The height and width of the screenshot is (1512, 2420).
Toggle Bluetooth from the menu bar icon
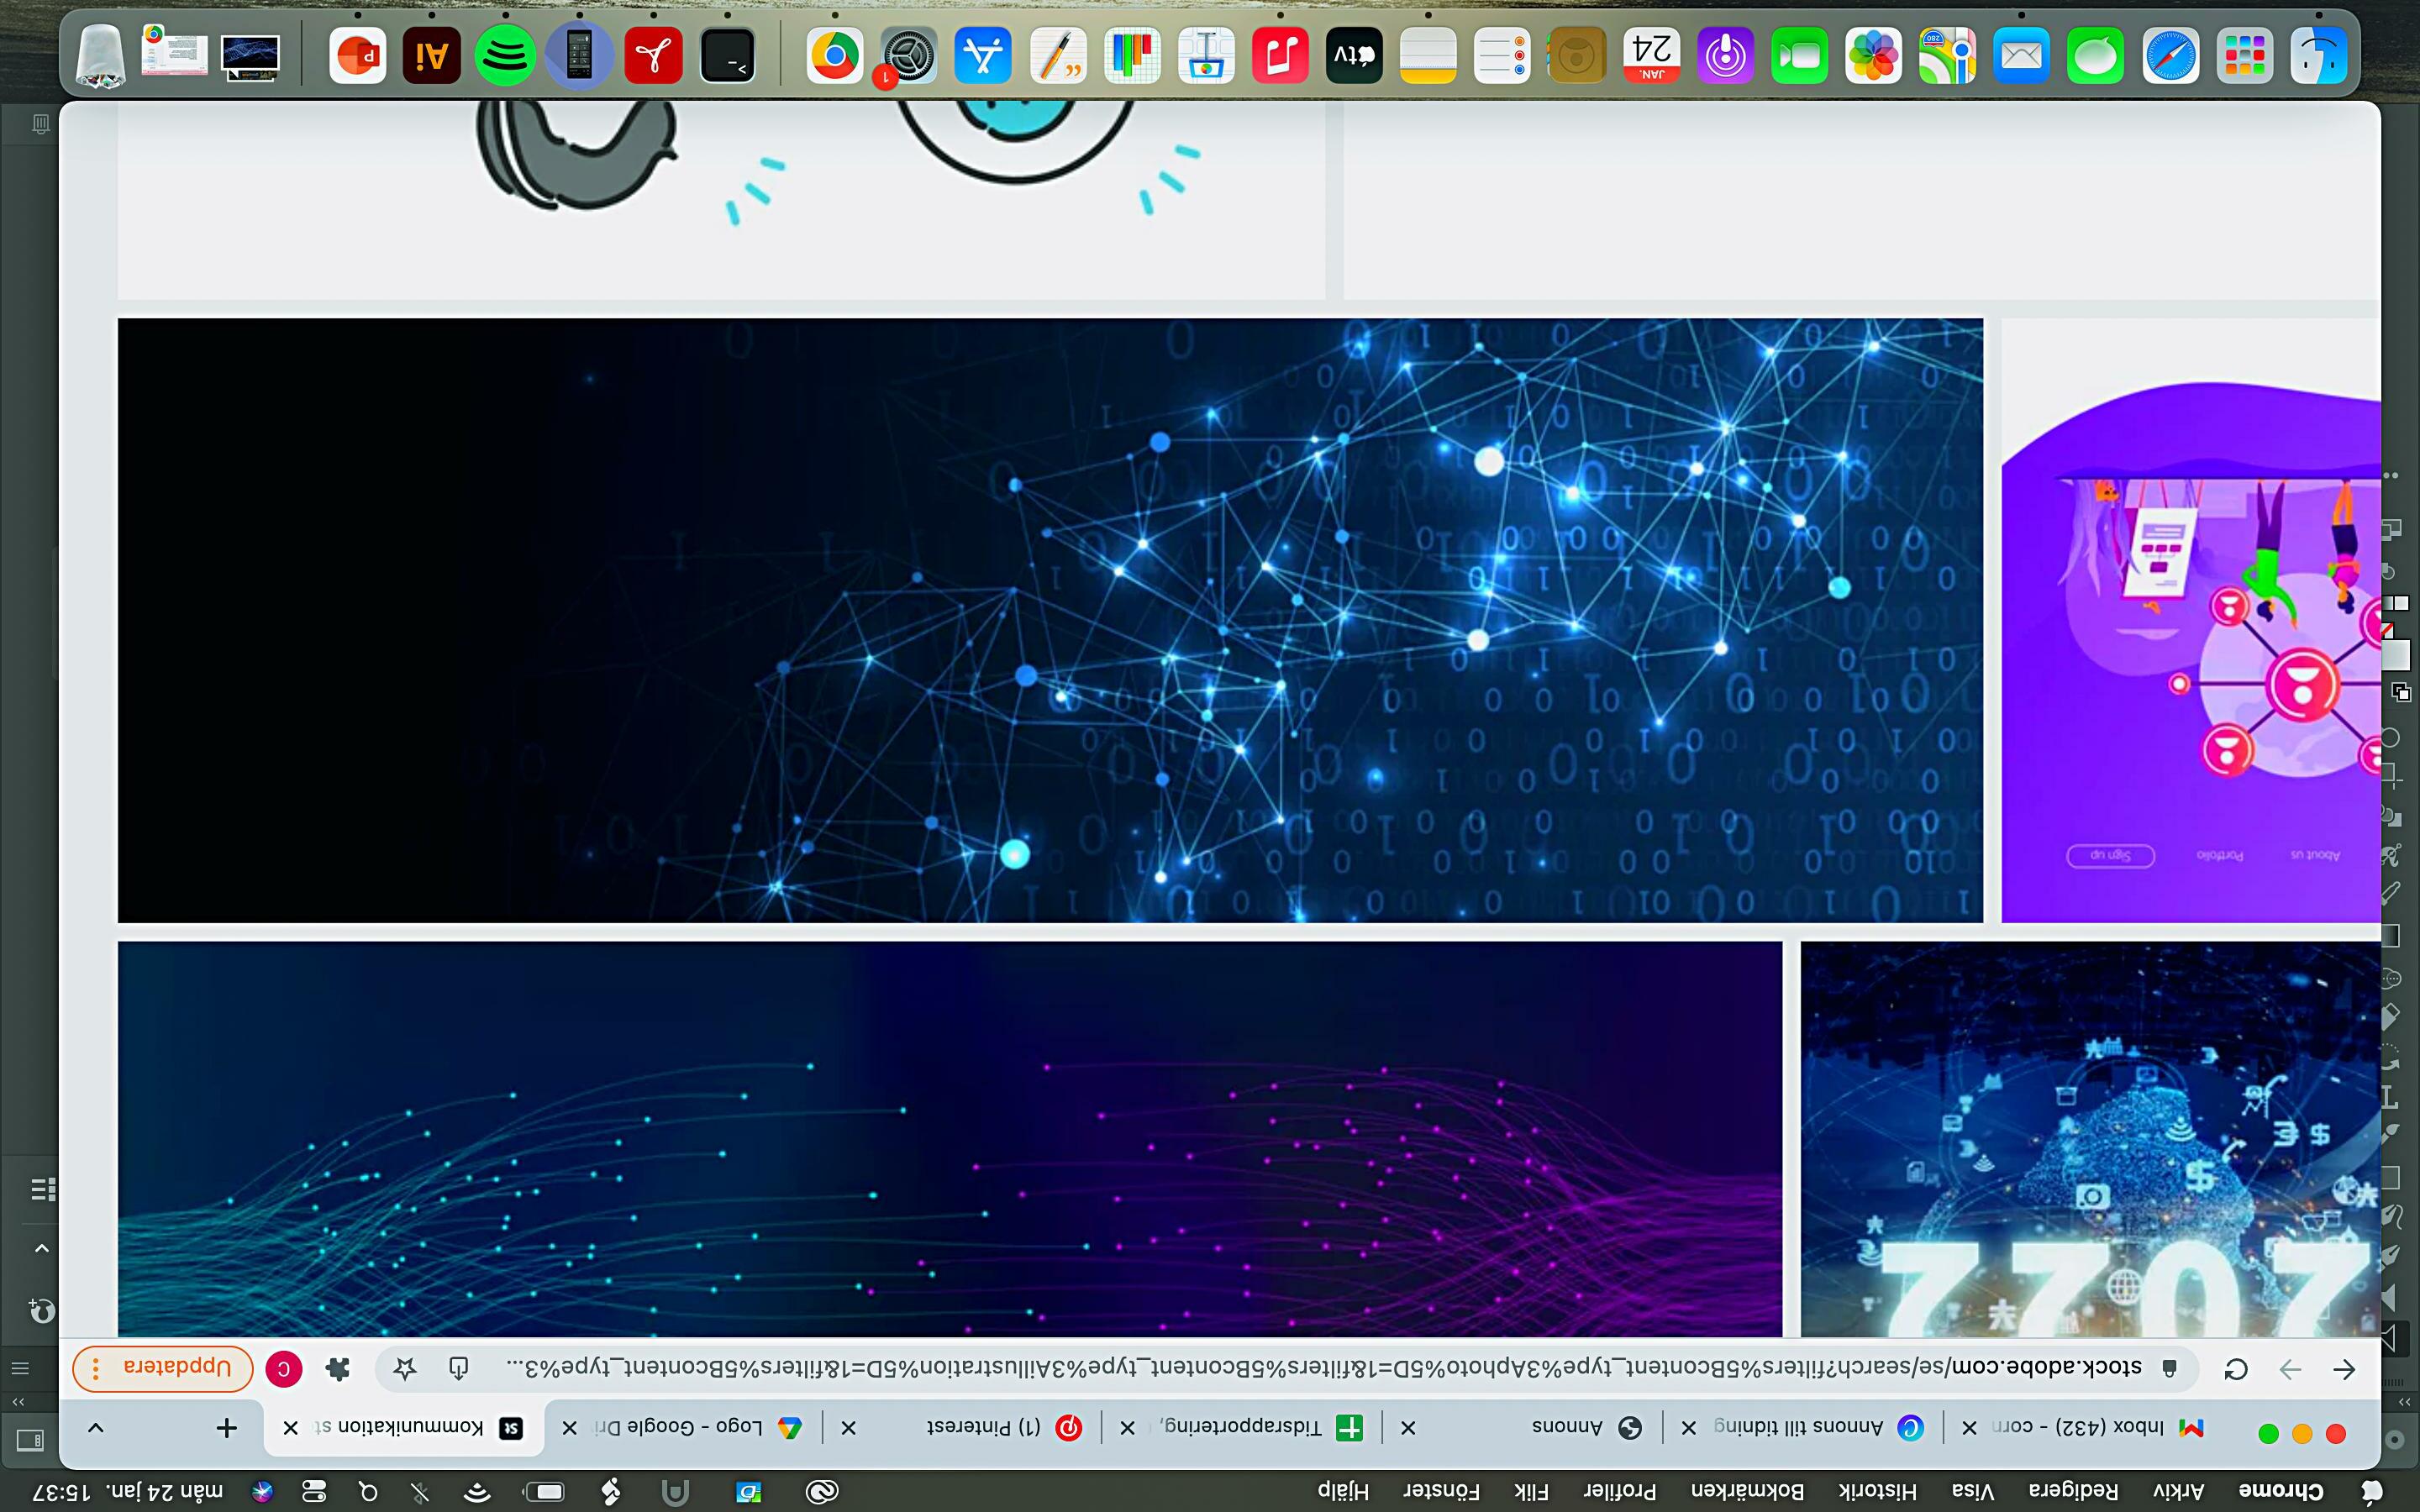[x=420, y=1492]
